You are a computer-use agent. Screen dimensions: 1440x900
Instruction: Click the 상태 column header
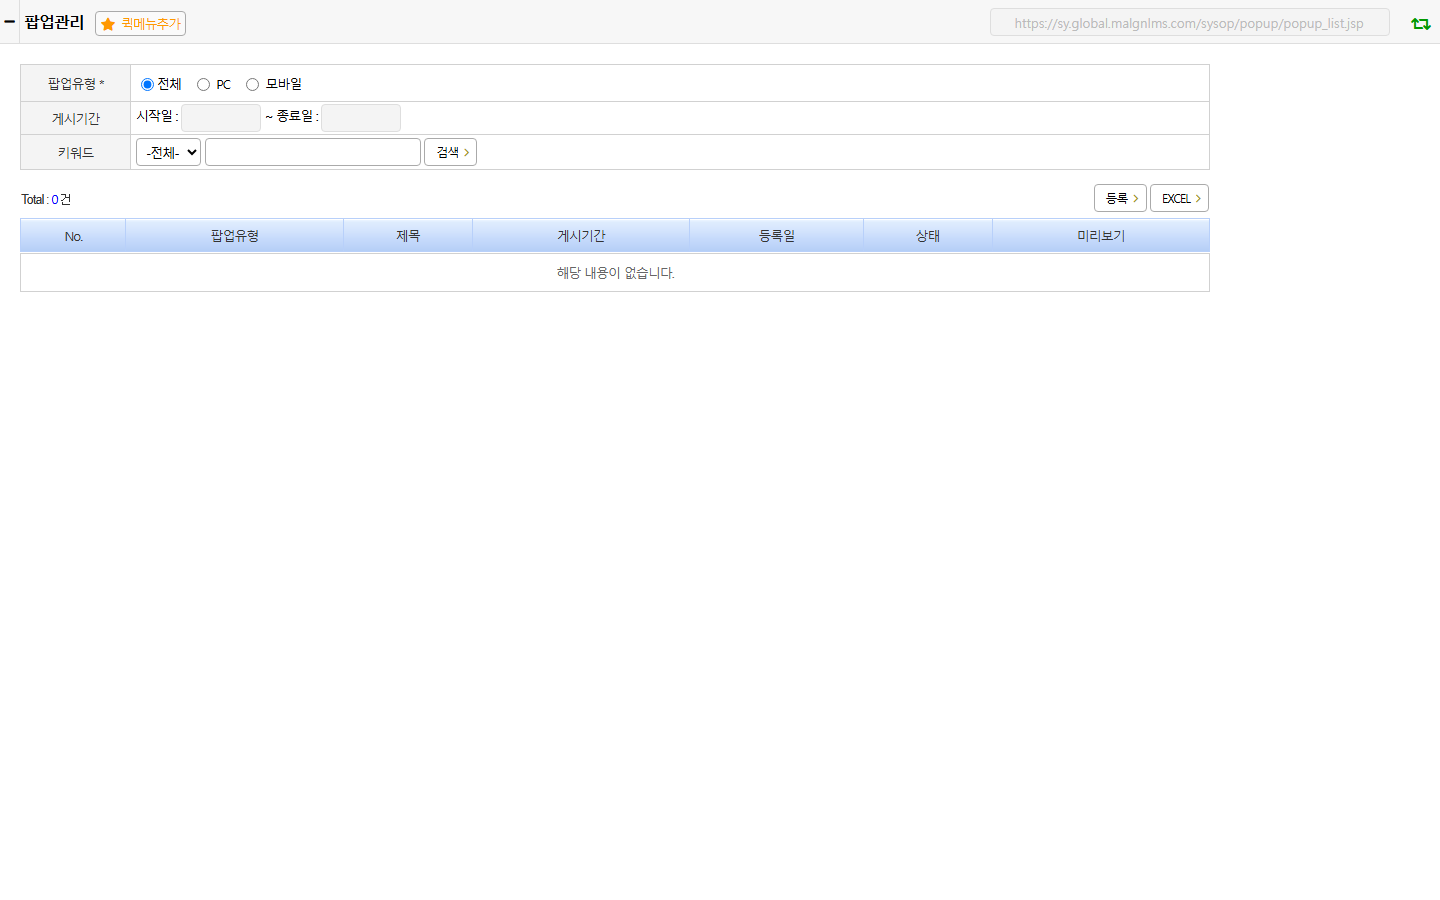[928, 236]
